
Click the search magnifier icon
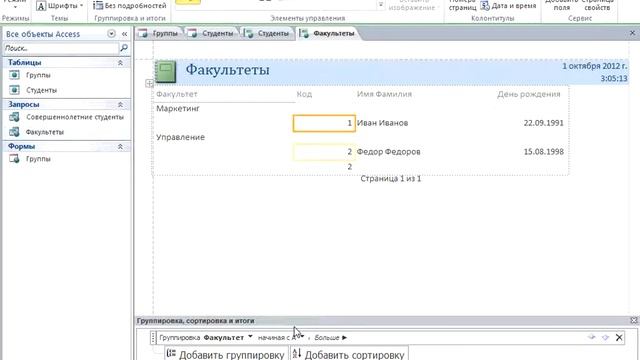point(124,48)
